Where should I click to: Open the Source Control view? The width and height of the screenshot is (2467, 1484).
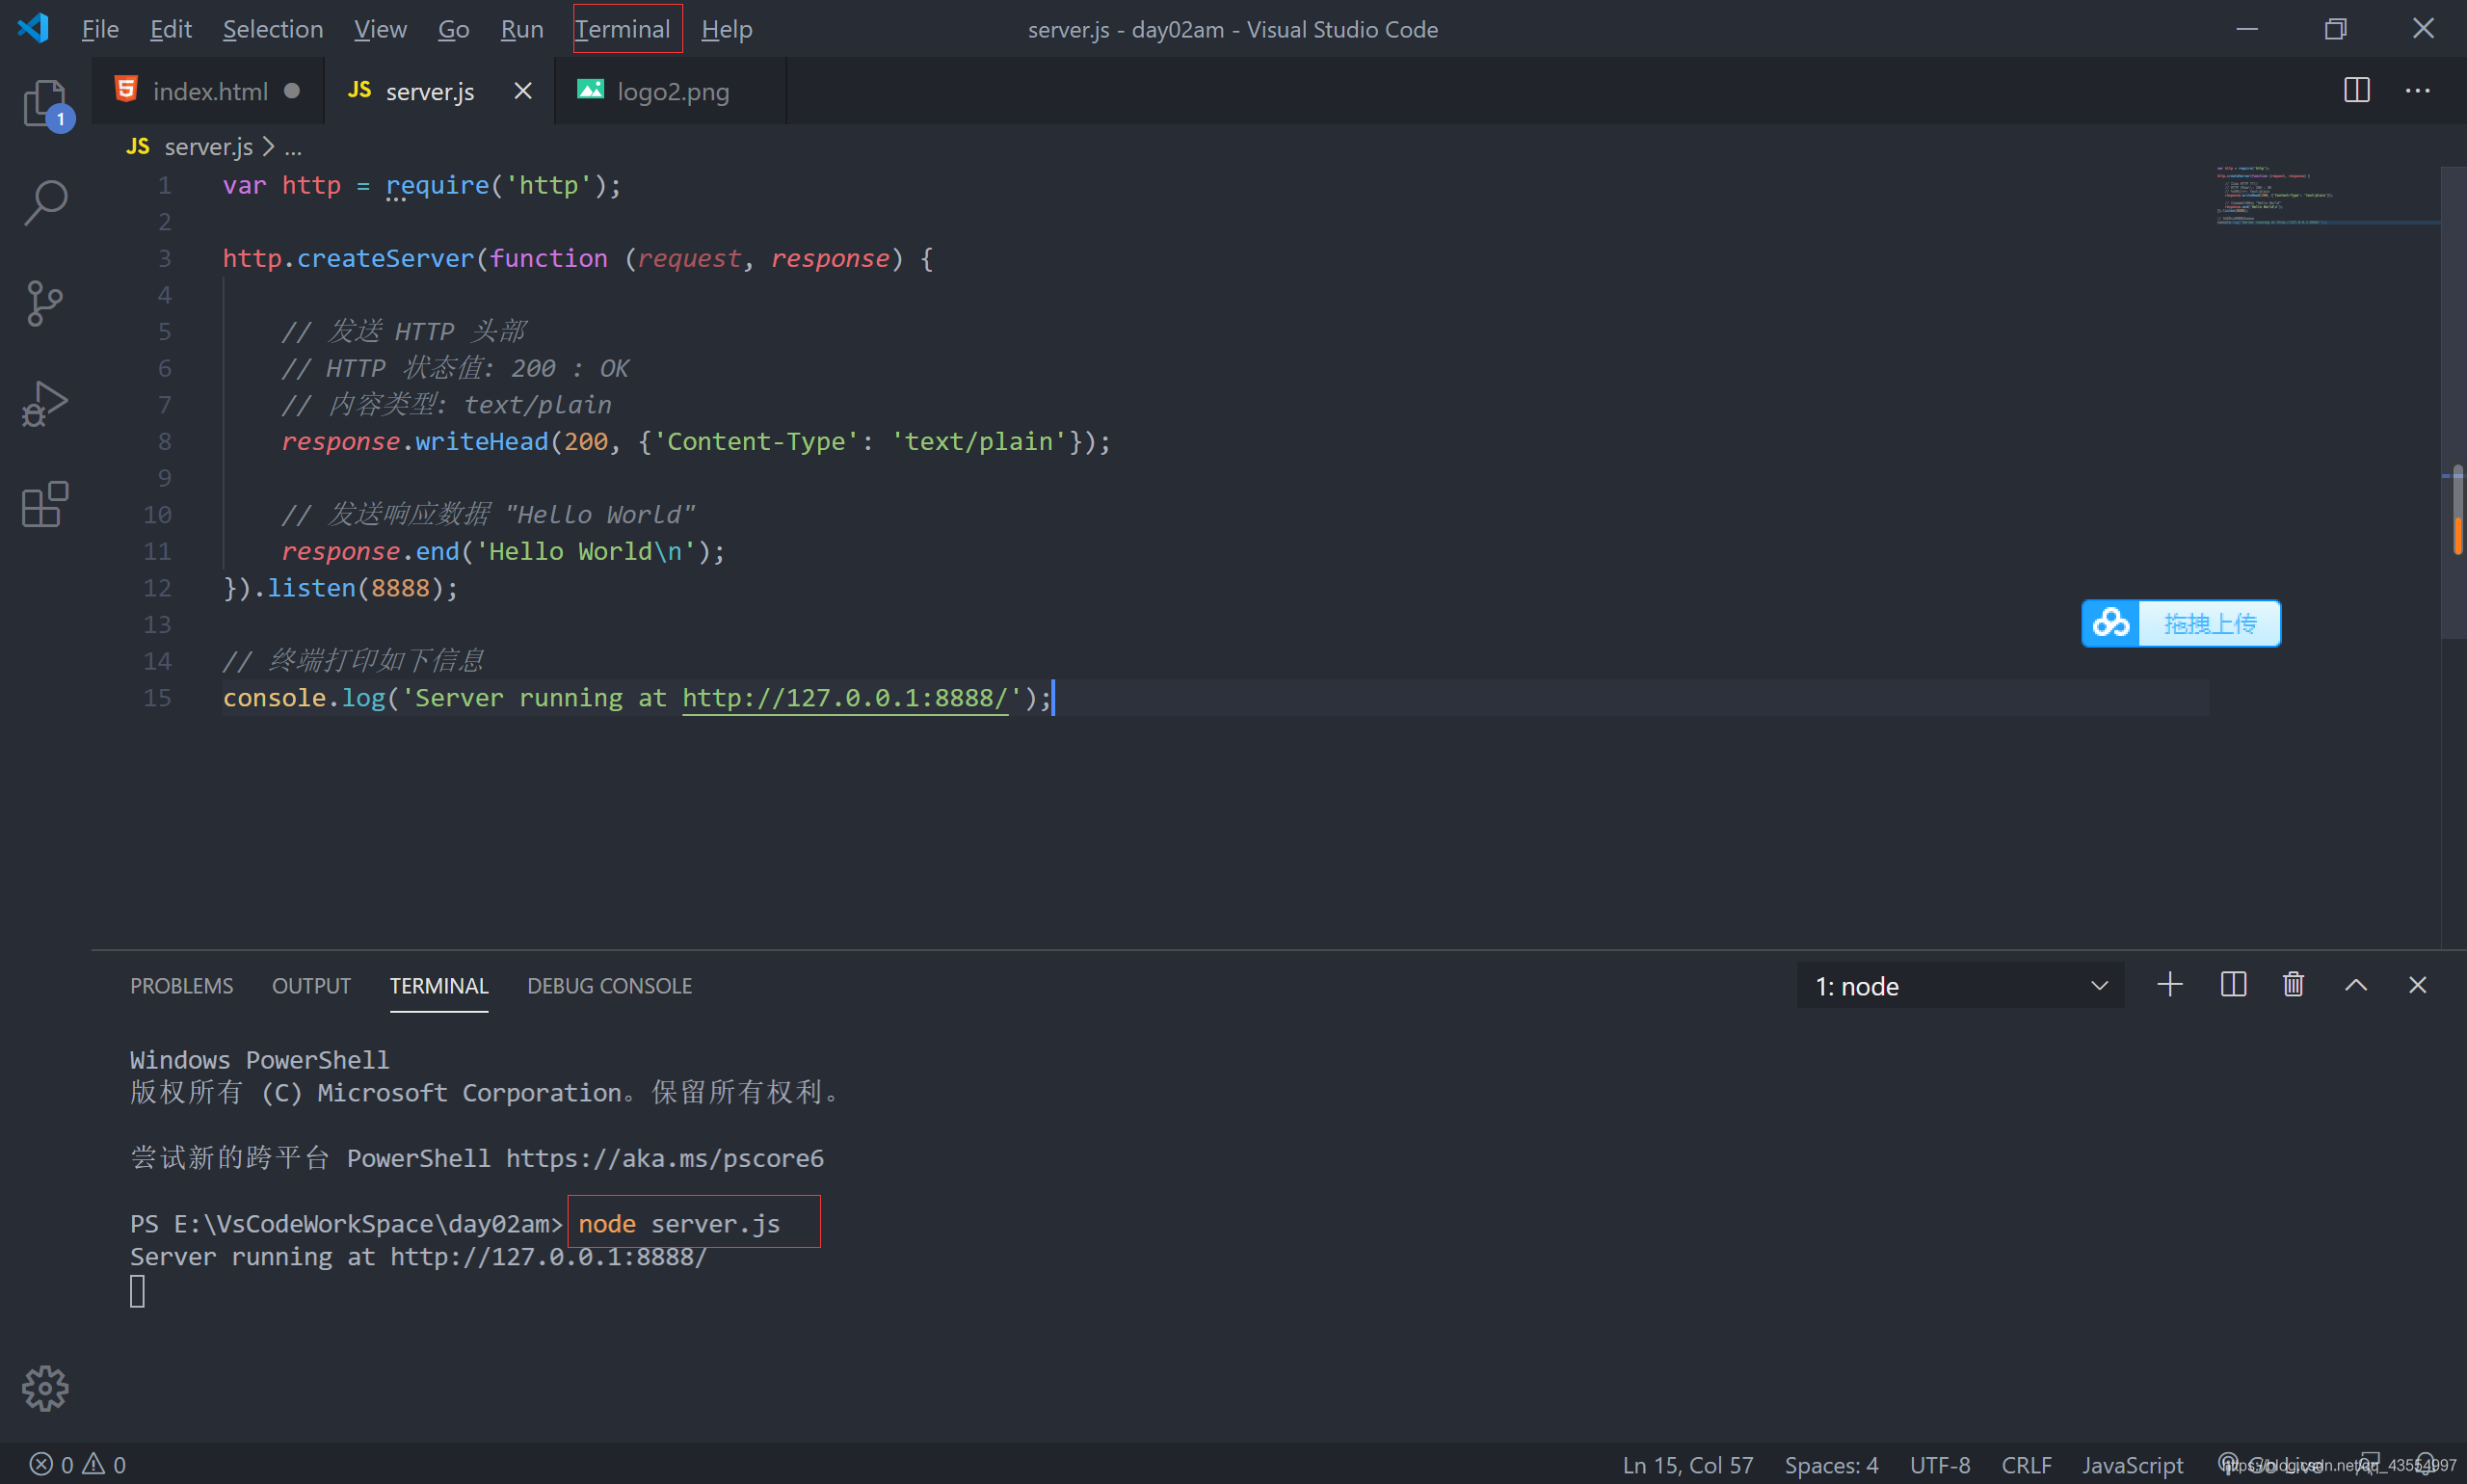click(45, 303)
